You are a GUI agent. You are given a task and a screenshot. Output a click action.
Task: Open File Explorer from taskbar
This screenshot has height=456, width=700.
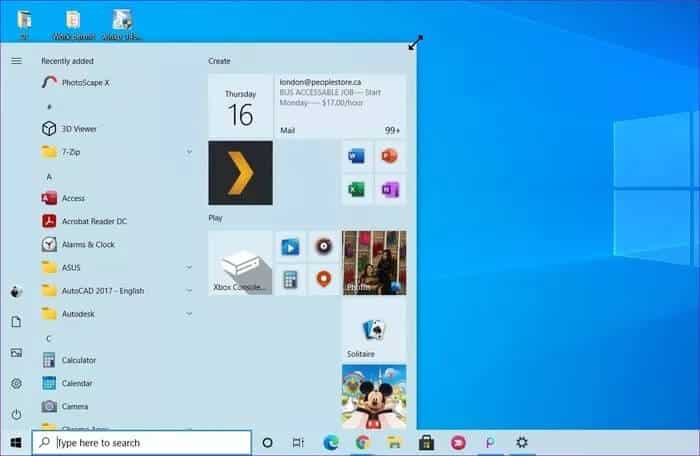tap(395, 443)
